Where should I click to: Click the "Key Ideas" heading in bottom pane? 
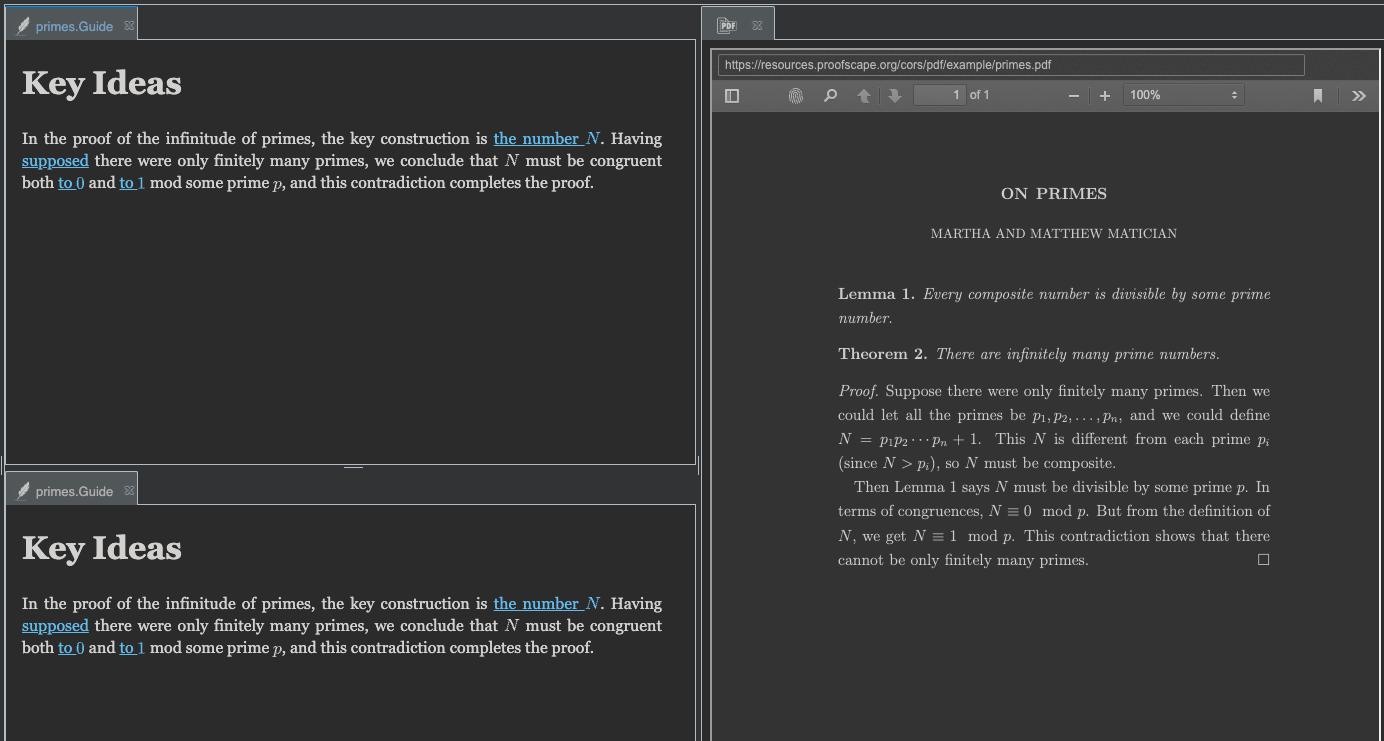[102, 548]
